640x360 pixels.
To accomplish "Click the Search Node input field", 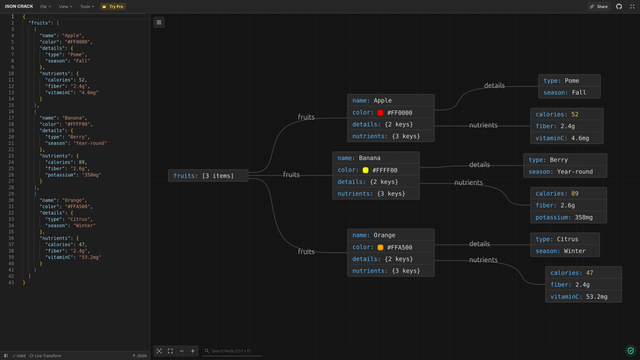I will [x=232, y=351].
